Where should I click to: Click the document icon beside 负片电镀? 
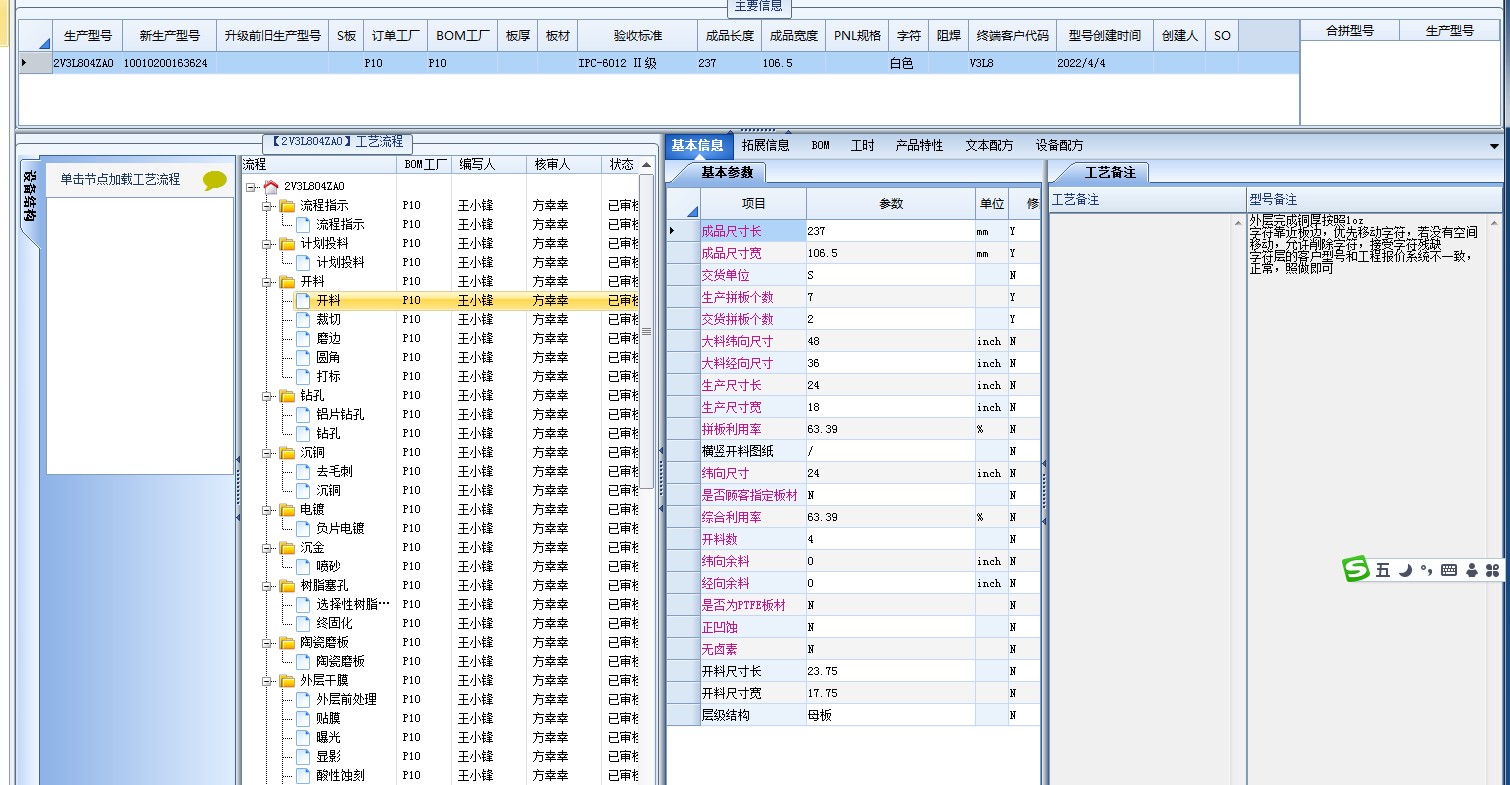(x=303, y=528)
